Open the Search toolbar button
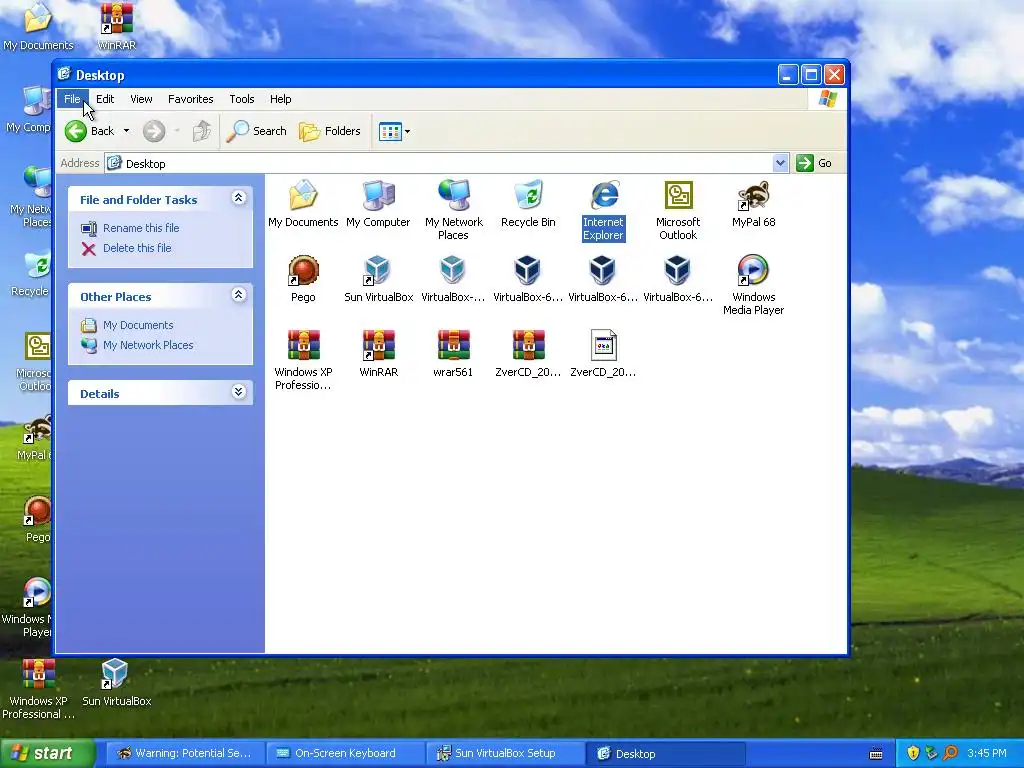Viewport: 1024px width, 768px height. 257,131
